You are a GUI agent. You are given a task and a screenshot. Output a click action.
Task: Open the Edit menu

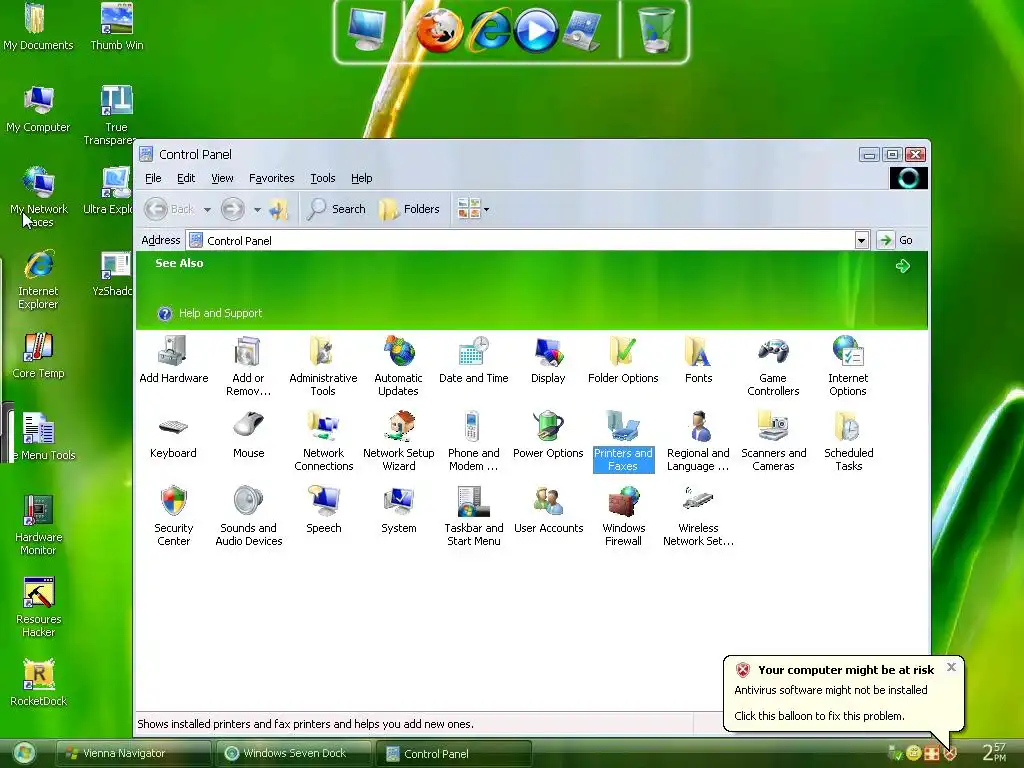pyautogui.click(x=186, y=178)
